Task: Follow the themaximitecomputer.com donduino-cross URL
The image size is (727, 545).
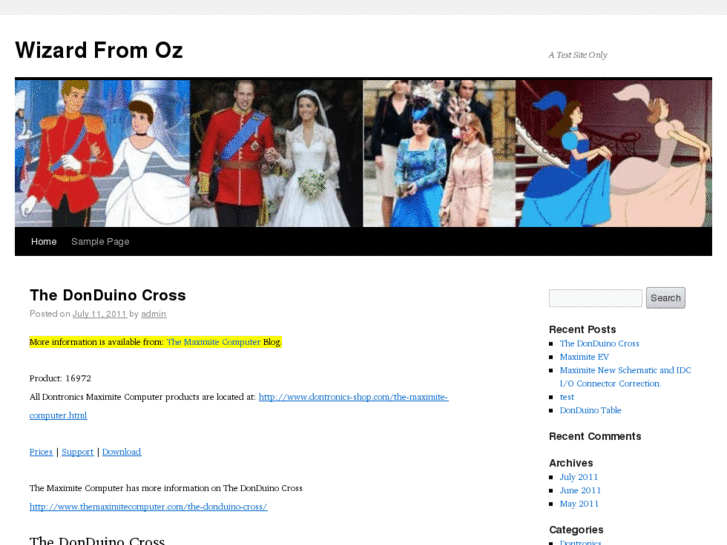Action: 148,507
